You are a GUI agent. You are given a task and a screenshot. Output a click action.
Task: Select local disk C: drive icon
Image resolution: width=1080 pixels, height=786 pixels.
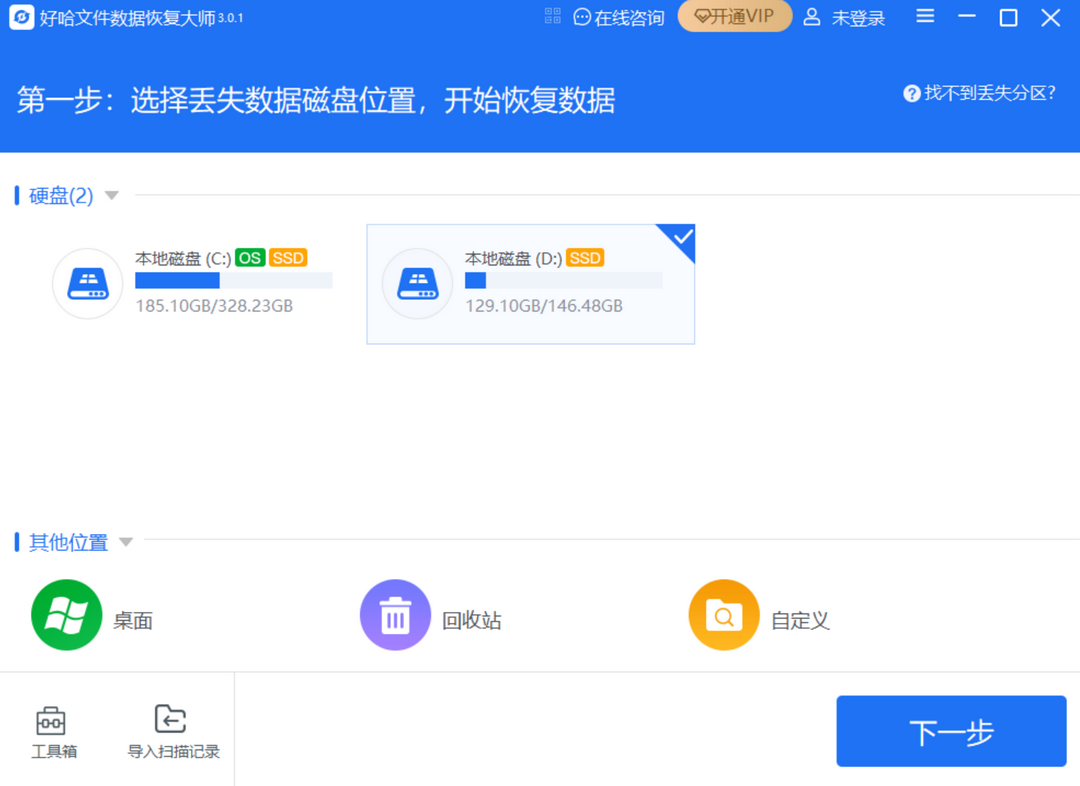click(x=88, y=284)
